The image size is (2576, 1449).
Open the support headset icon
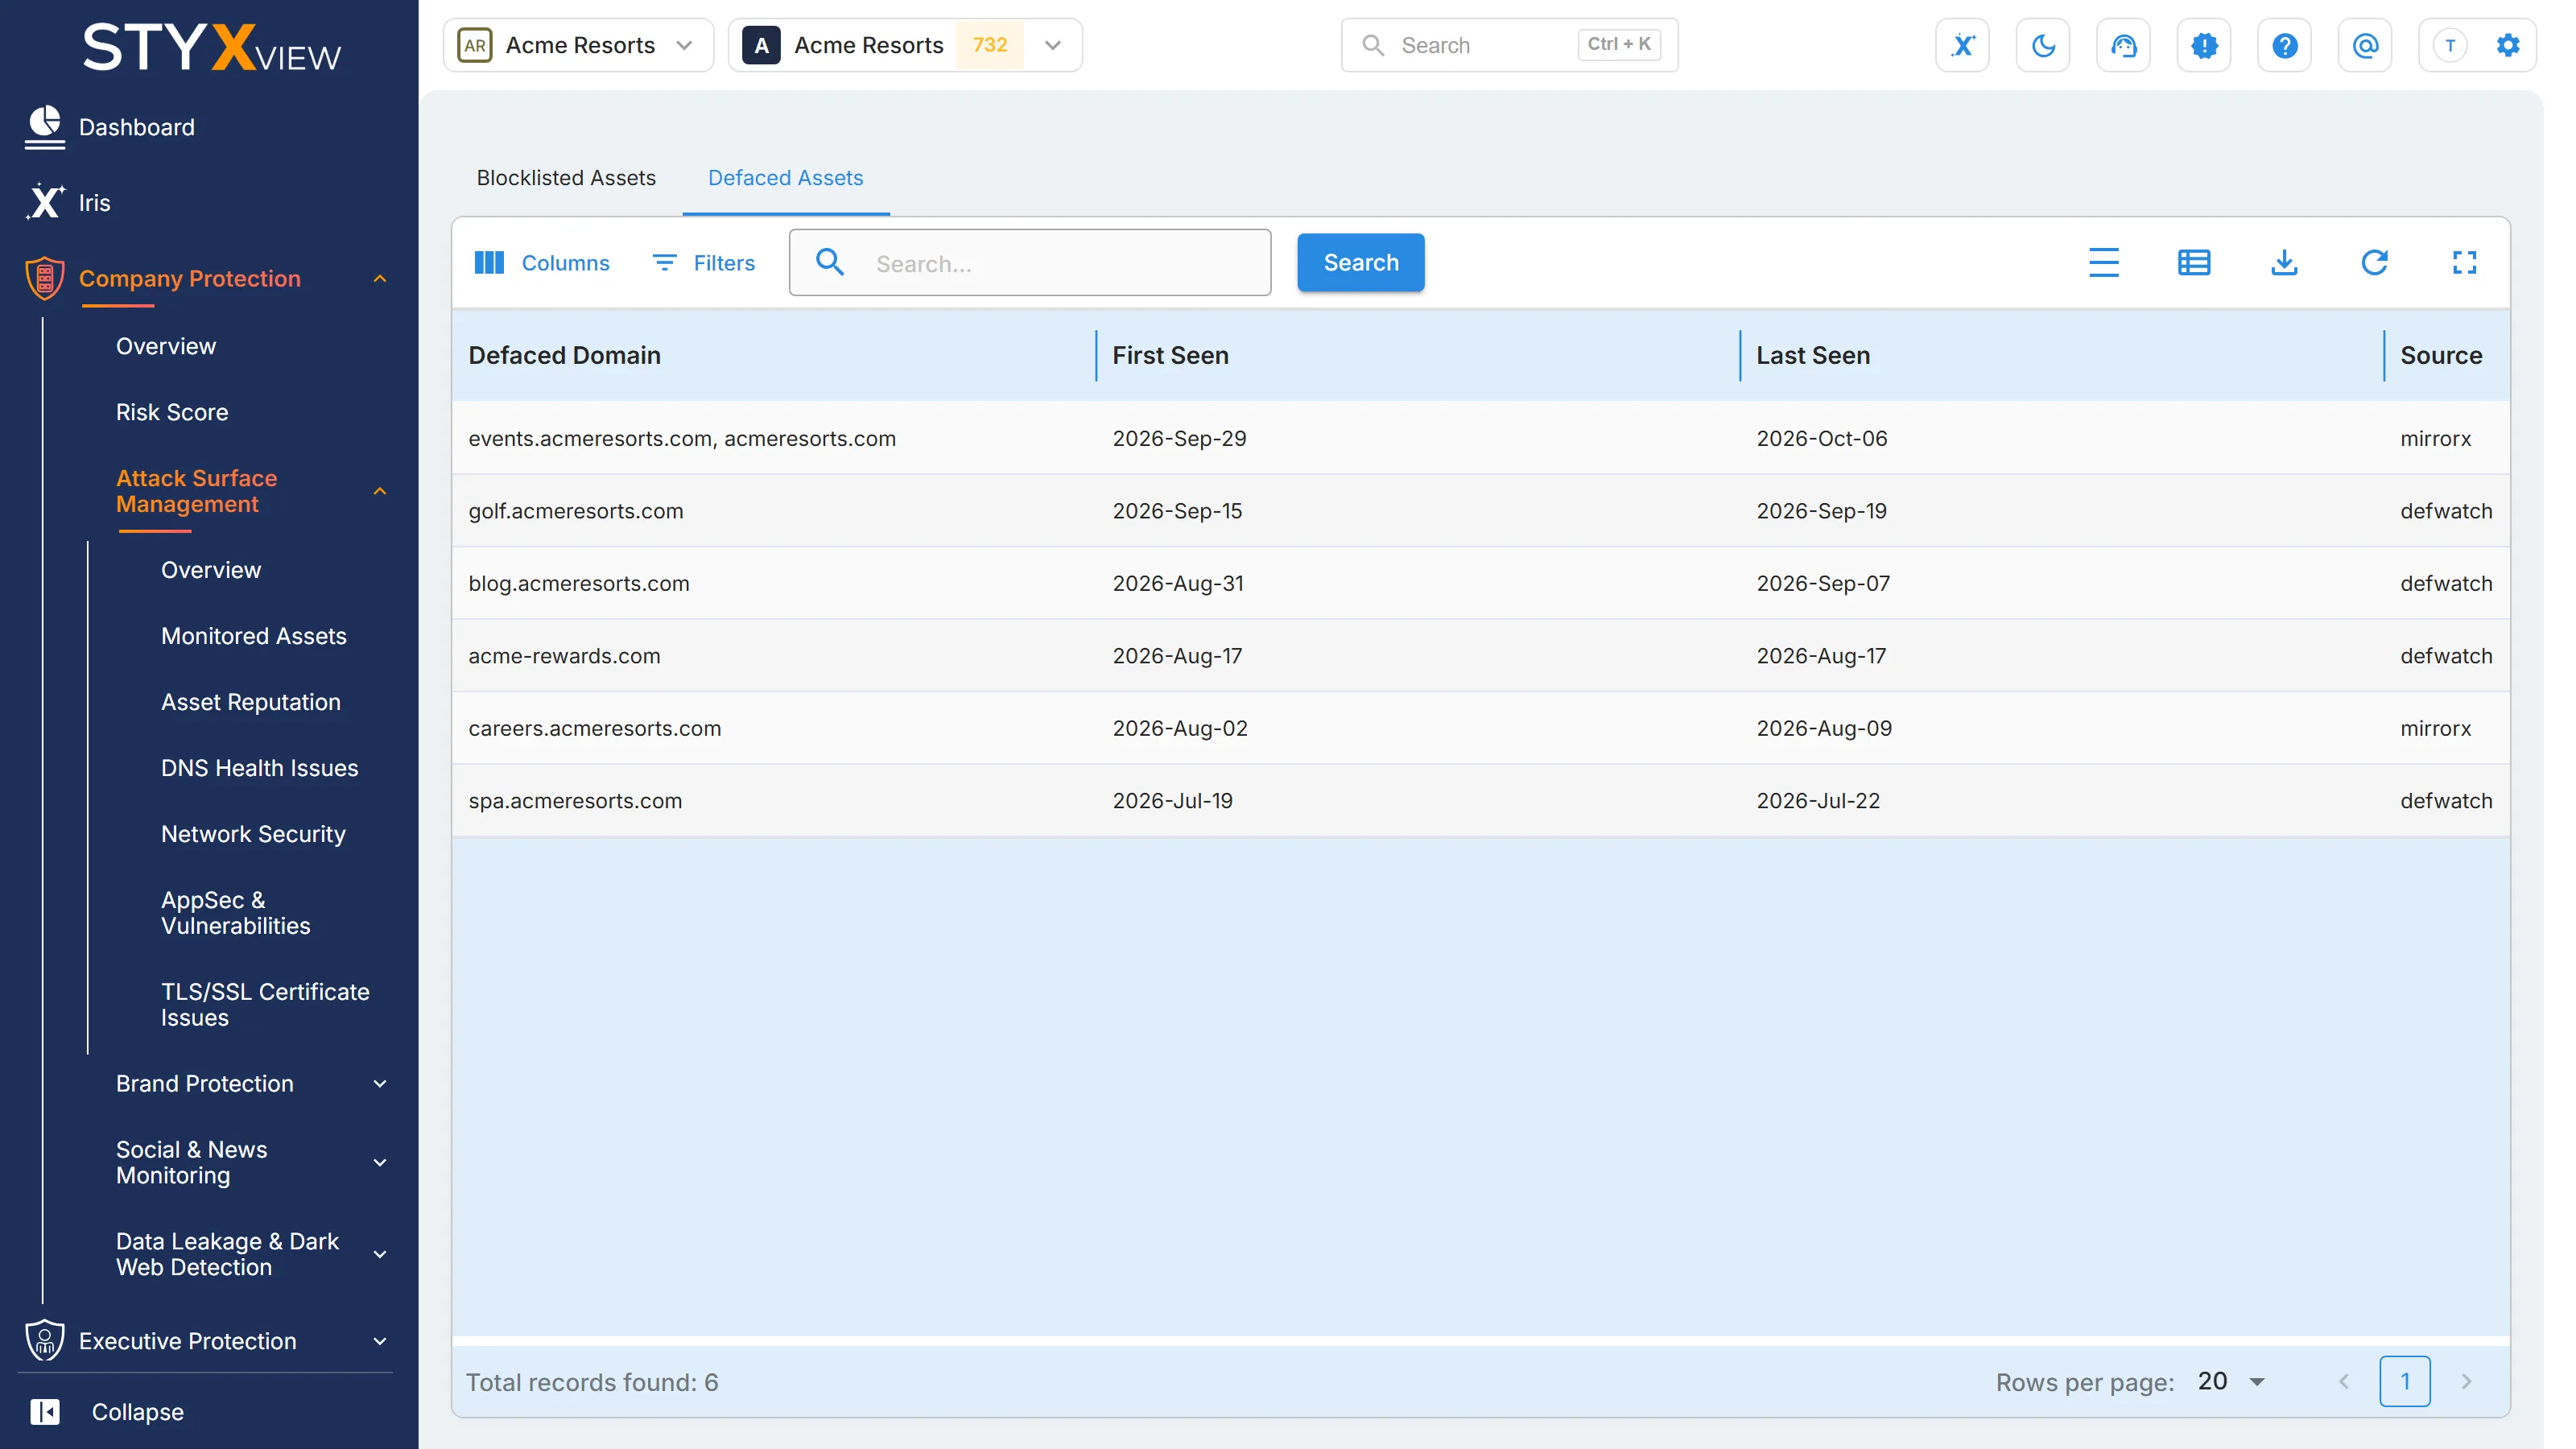[x=2123, y=45]
